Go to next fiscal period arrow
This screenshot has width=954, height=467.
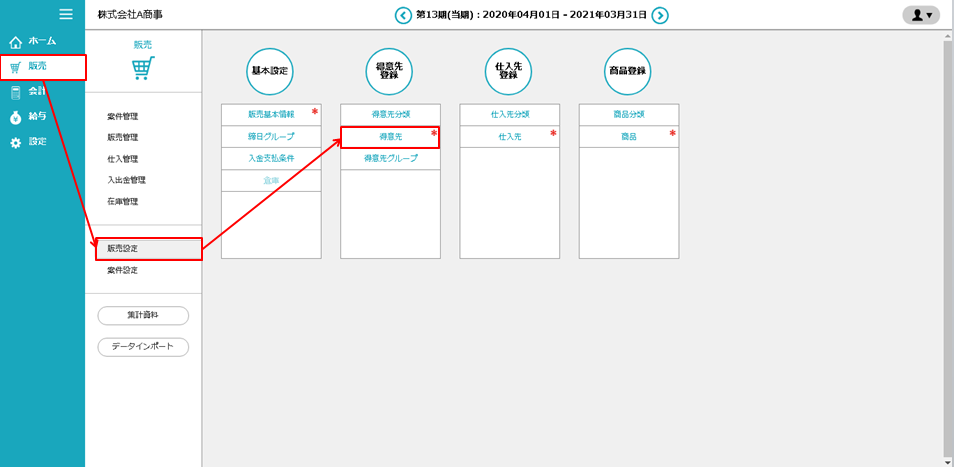click(660, 15)
